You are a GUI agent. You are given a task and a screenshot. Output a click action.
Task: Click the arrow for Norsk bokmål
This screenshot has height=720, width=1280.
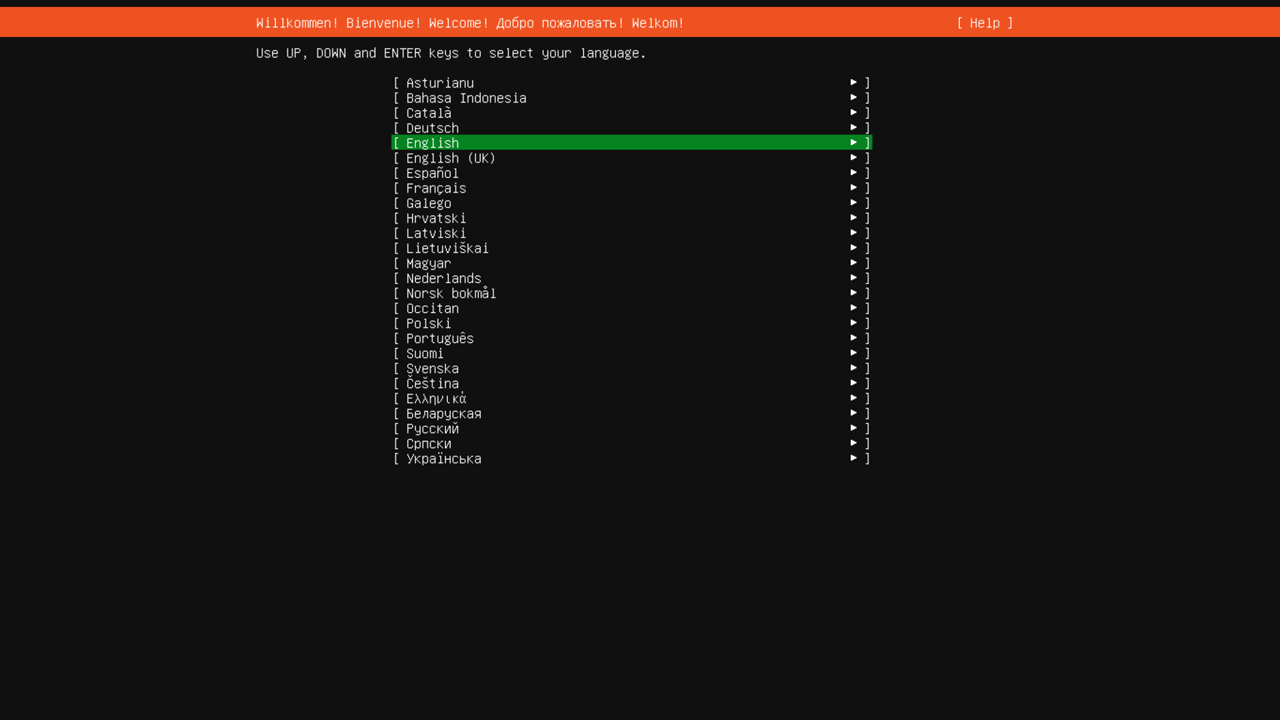click(x=854, y=293)
